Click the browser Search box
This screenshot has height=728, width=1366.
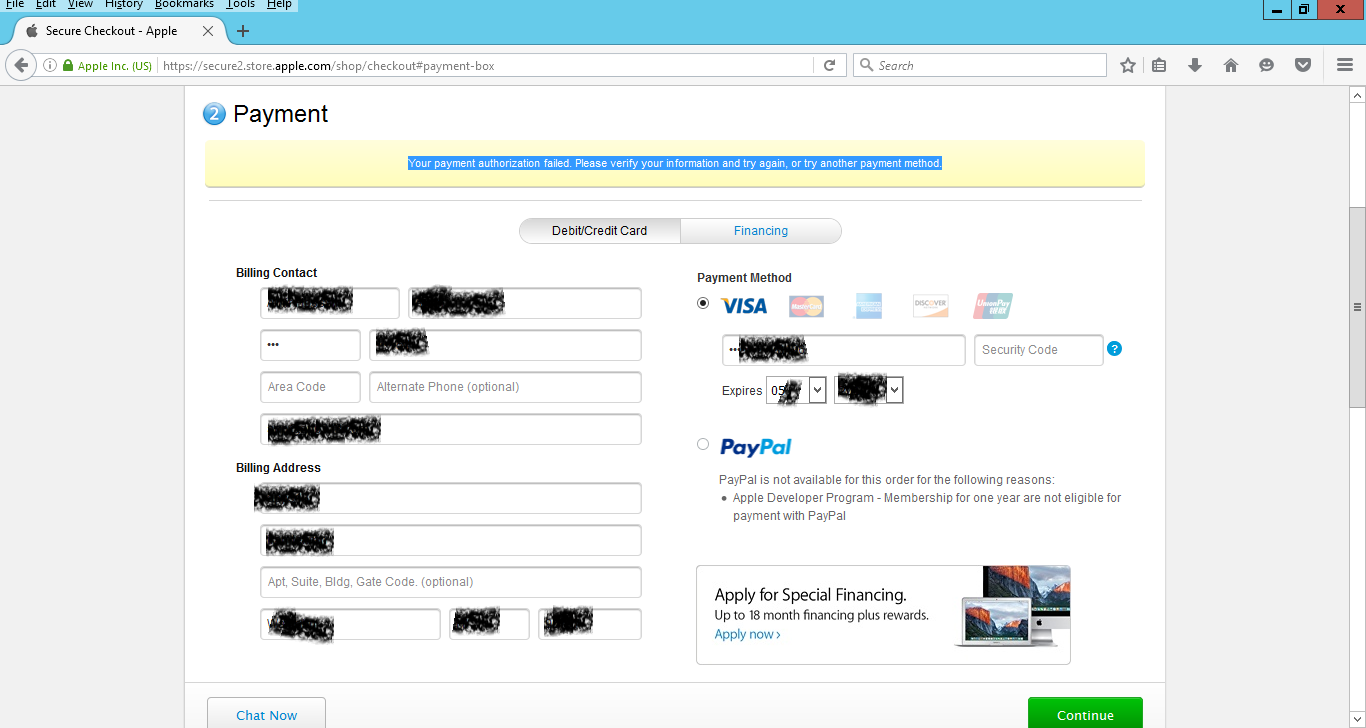[x=980, y=66]
